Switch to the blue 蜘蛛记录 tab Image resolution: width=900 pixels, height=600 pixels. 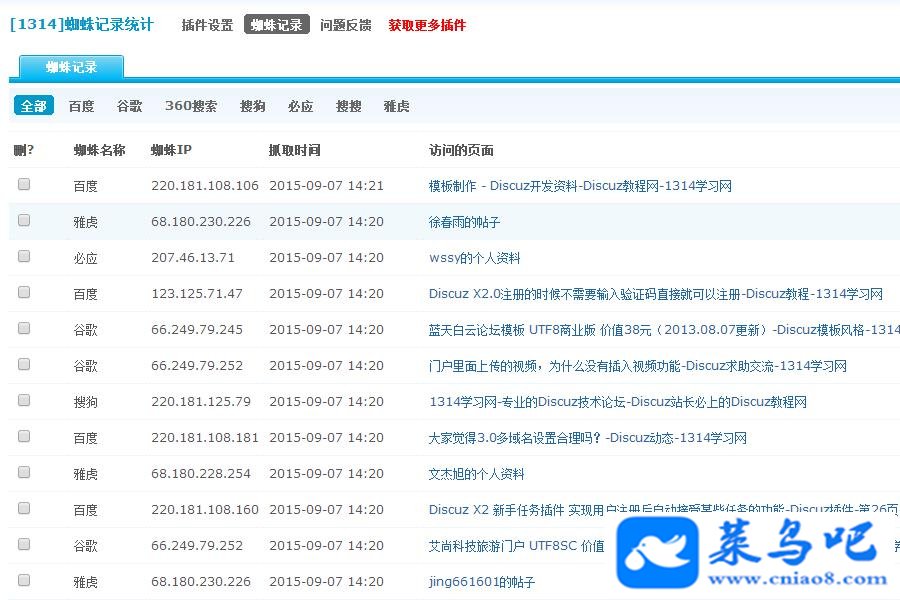71,67
